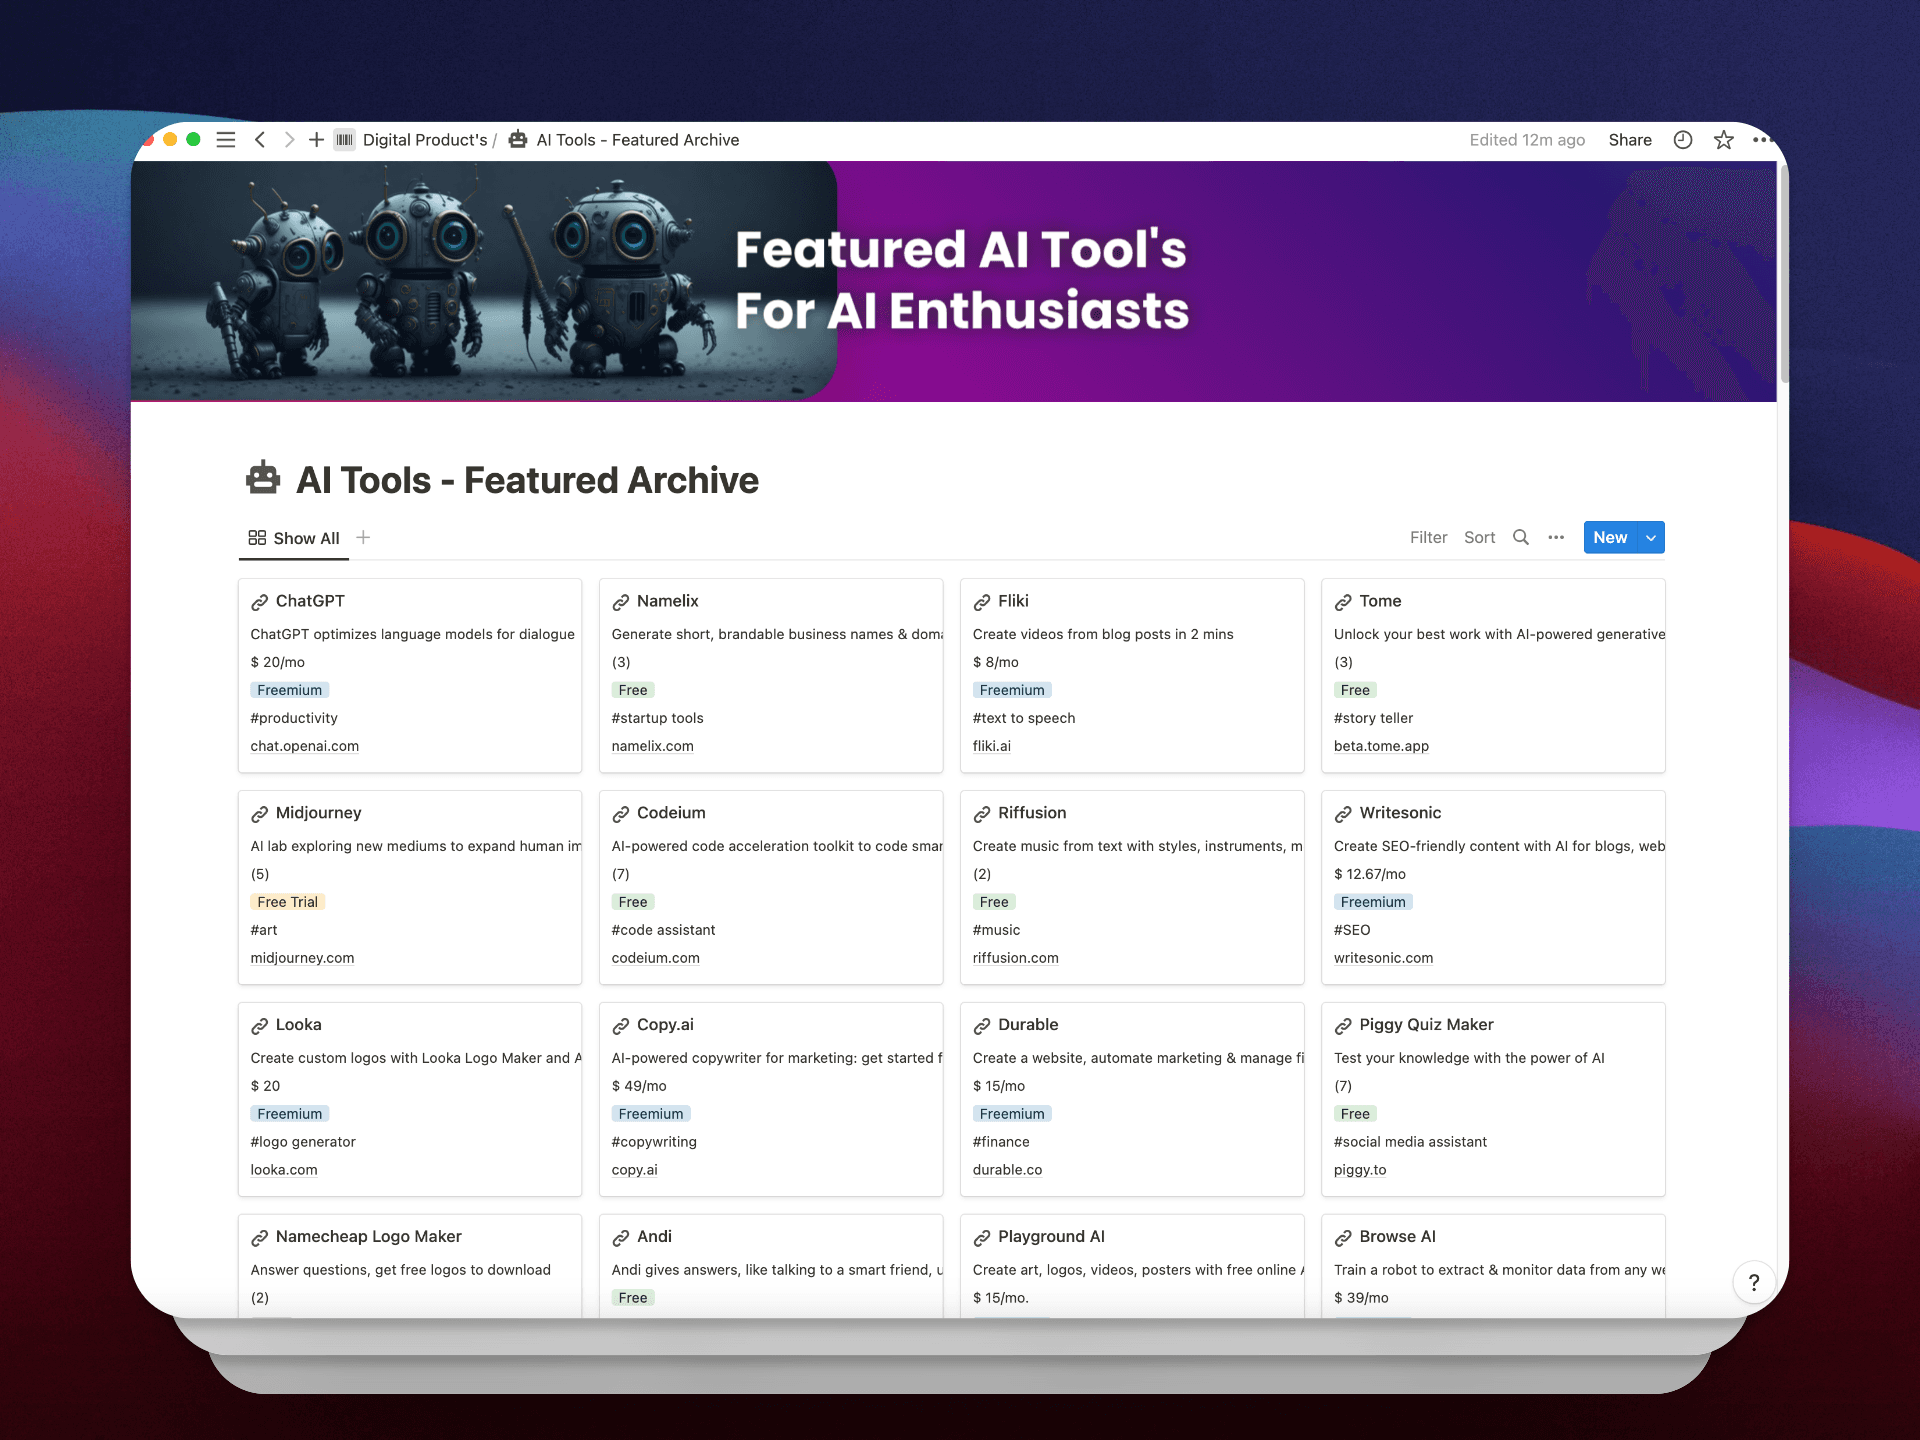Open the midjourney.com link
1920x1440 pixels.
point(302,958)
